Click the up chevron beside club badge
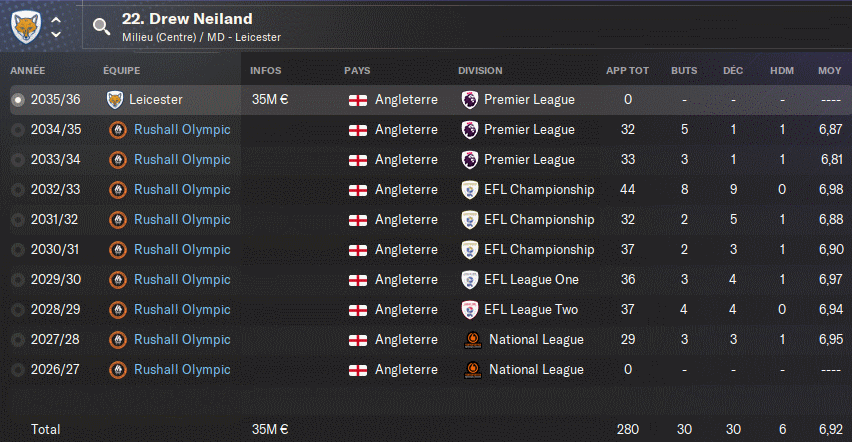The width and height of the screenshot is (852, 442). click(56, 19)
